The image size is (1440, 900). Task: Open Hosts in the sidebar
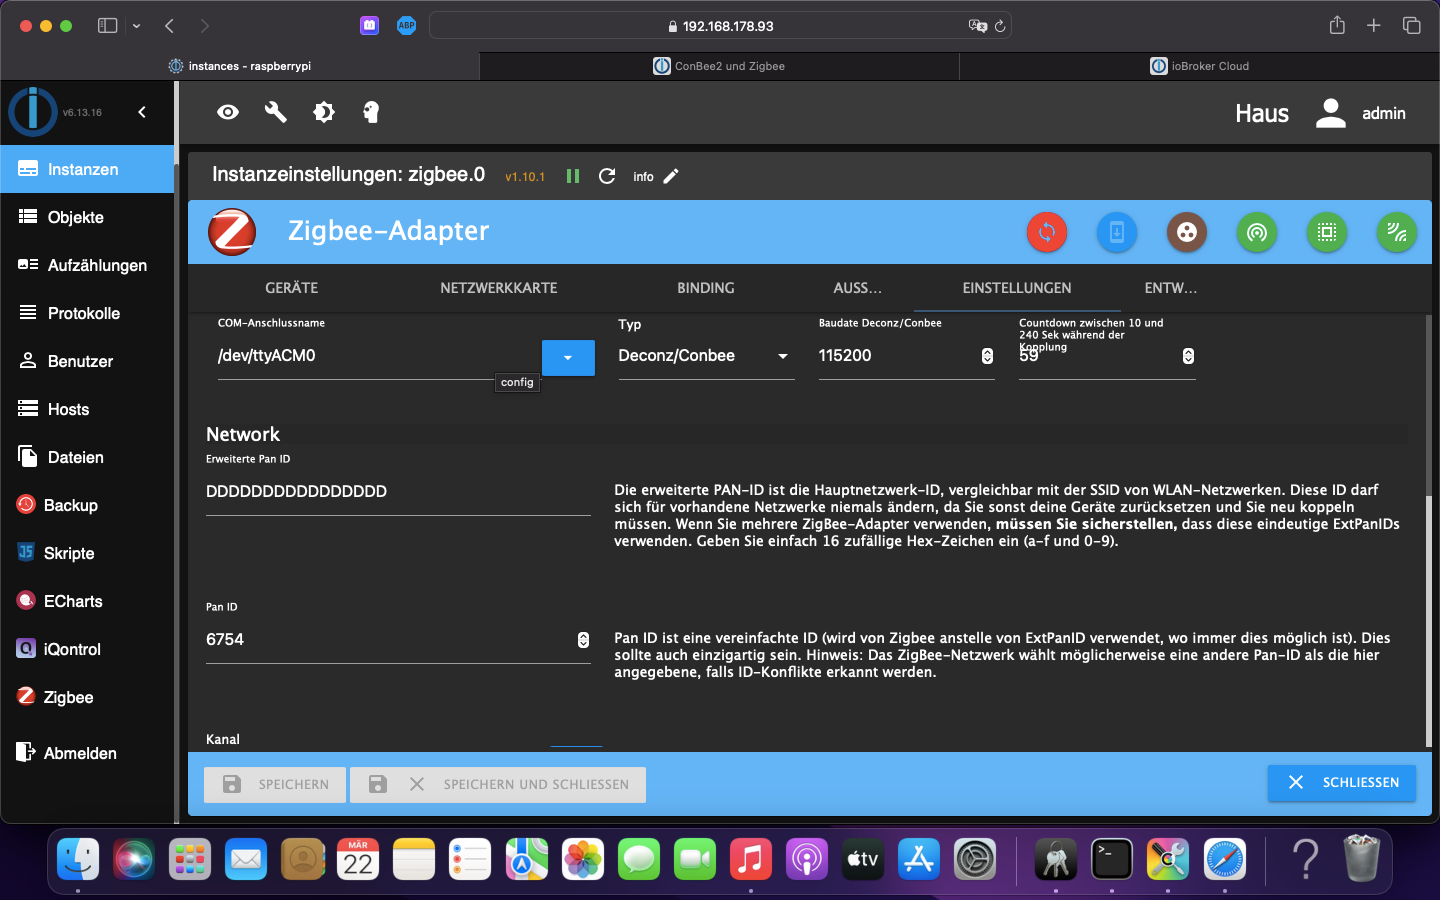click(87, 409)
